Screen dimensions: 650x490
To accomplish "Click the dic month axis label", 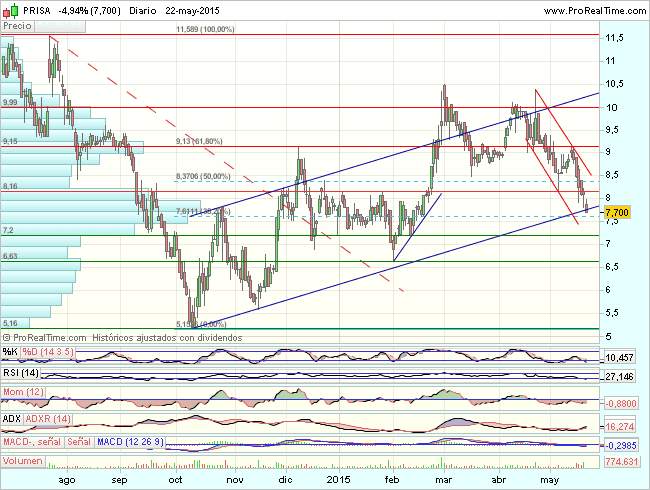I will 286,480.
